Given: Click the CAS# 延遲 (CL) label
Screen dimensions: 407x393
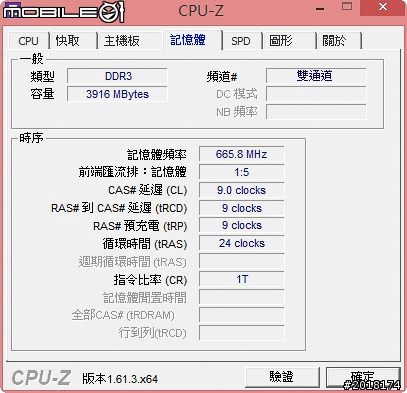Looking at the screenshot, I should point(148,190).
